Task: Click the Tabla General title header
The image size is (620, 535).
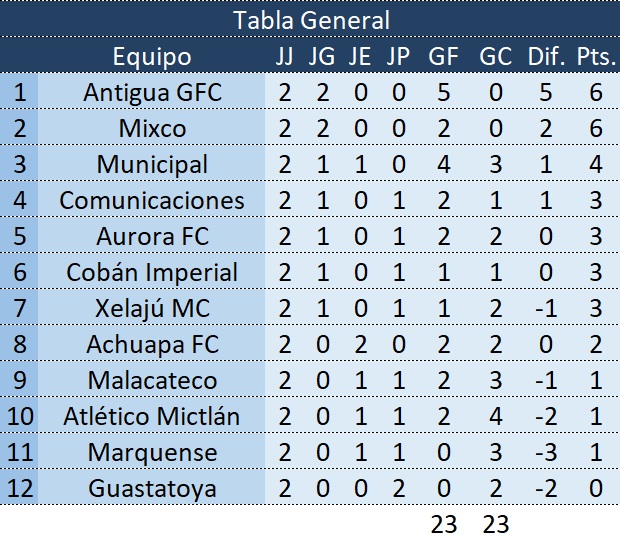Action: pyautogui.click(x=310, y=19)
